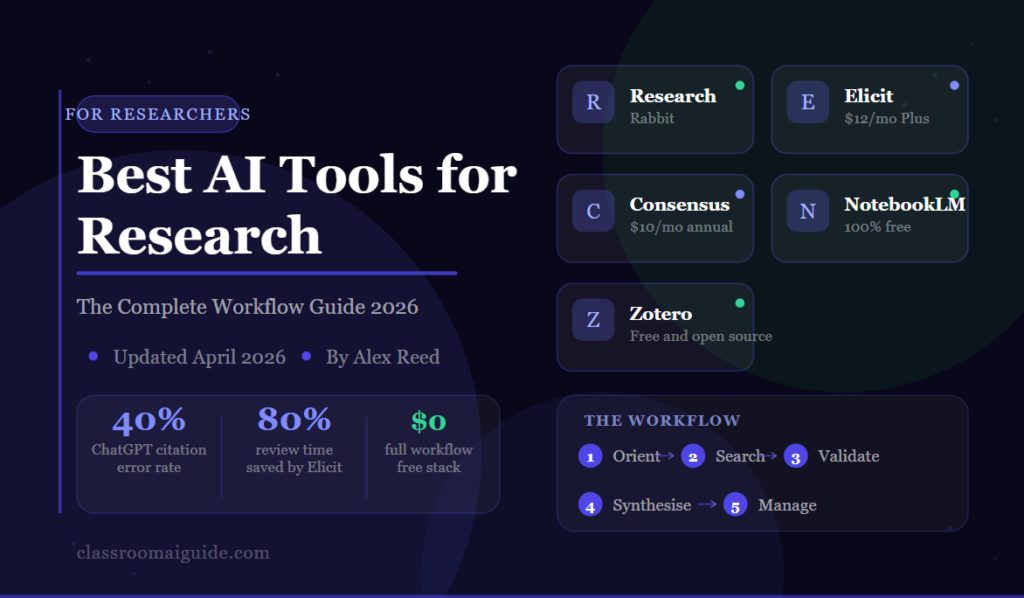This screenshot has width=1024, height=598.
Task: Click the '$12/mo Plus' price text
Action: pyautogui.click(x=886, y=118)
